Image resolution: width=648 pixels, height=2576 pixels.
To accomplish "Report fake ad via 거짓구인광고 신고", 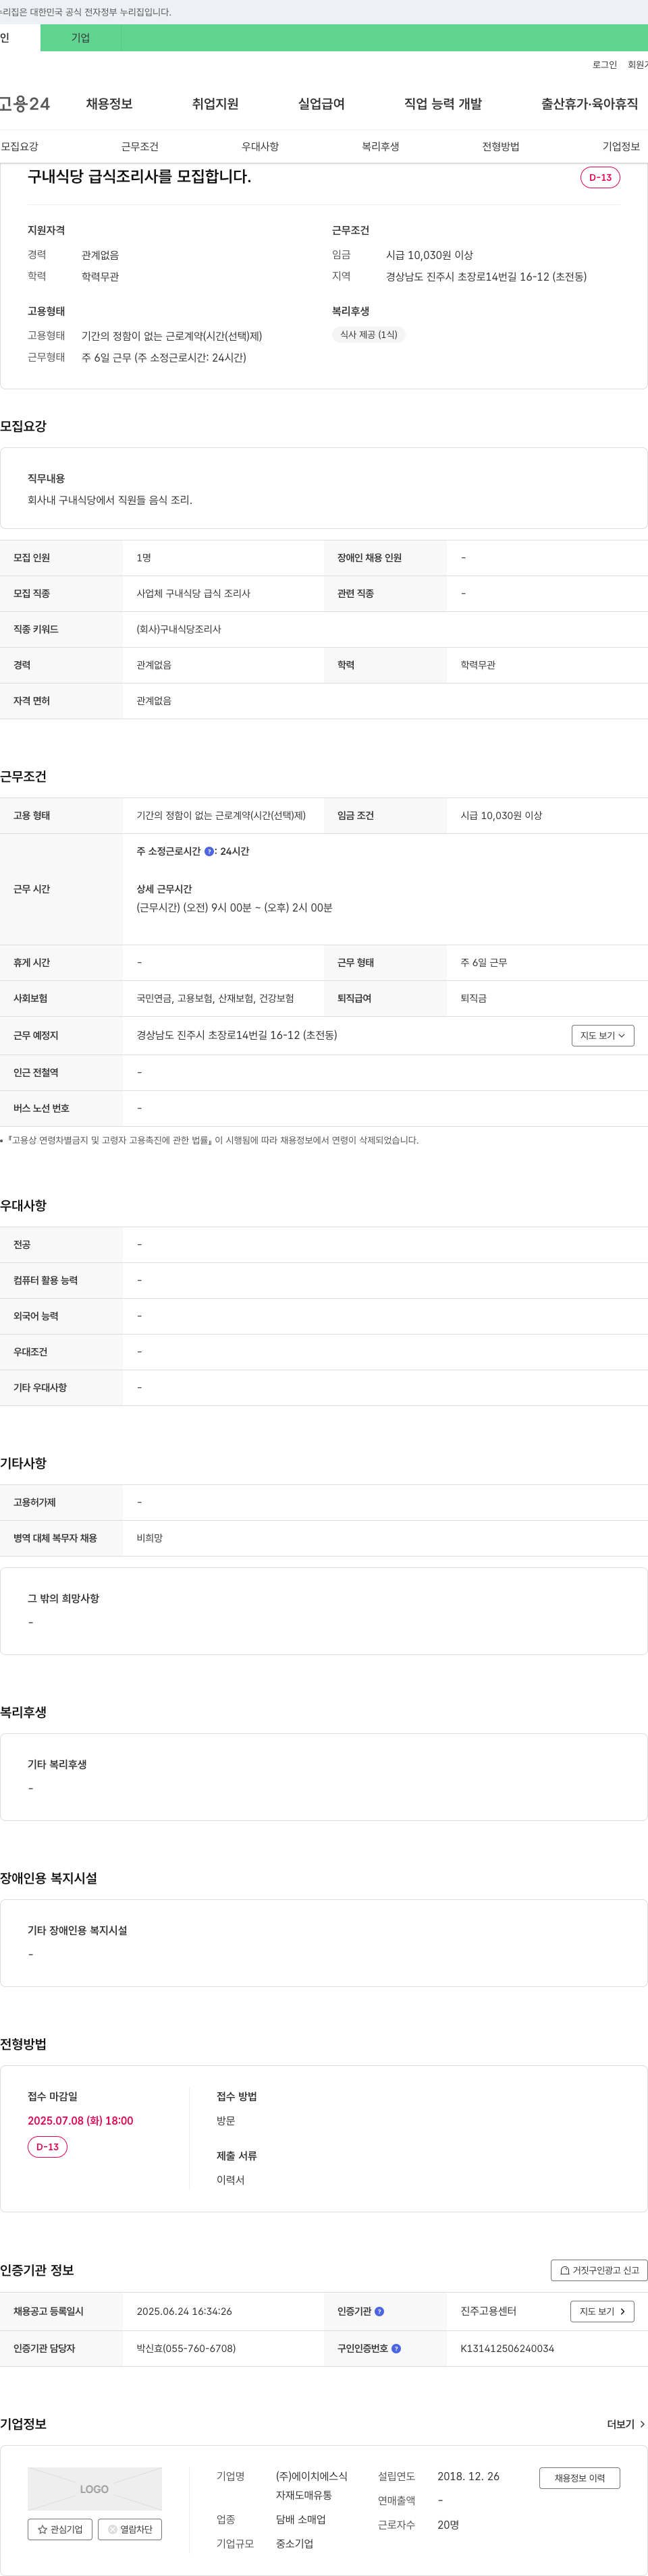I will click(599, 2270).
